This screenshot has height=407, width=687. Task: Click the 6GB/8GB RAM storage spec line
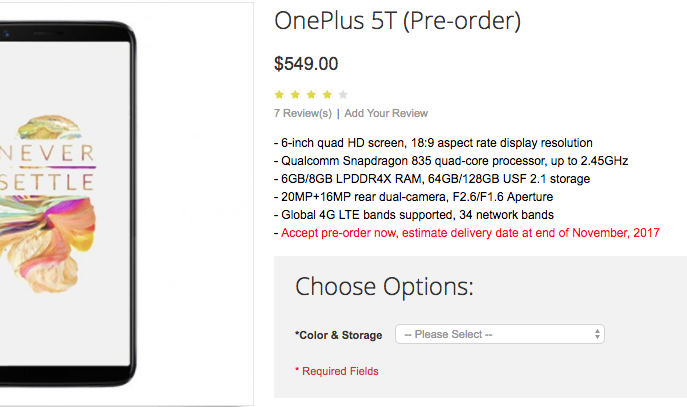pyautogui.click(x=434, y=179)
